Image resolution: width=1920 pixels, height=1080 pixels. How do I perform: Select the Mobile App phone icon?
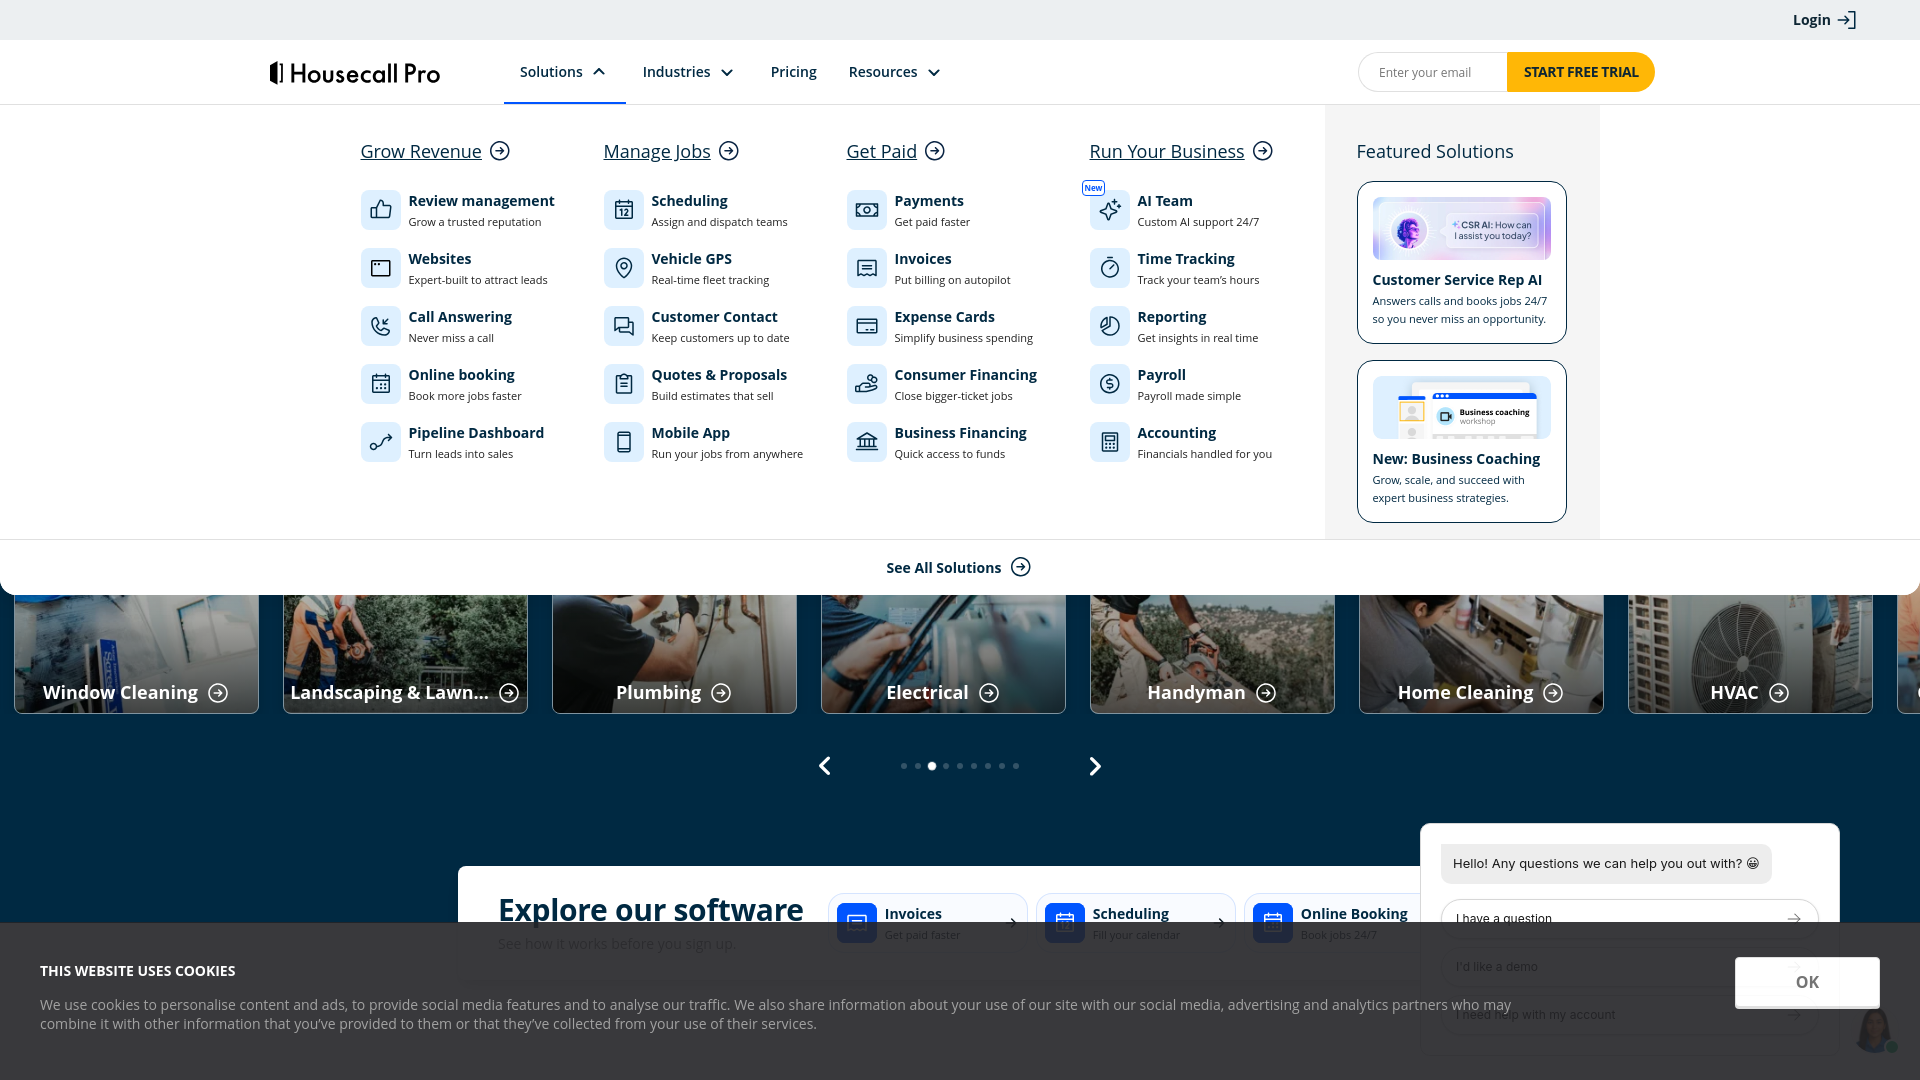point(624,442)
